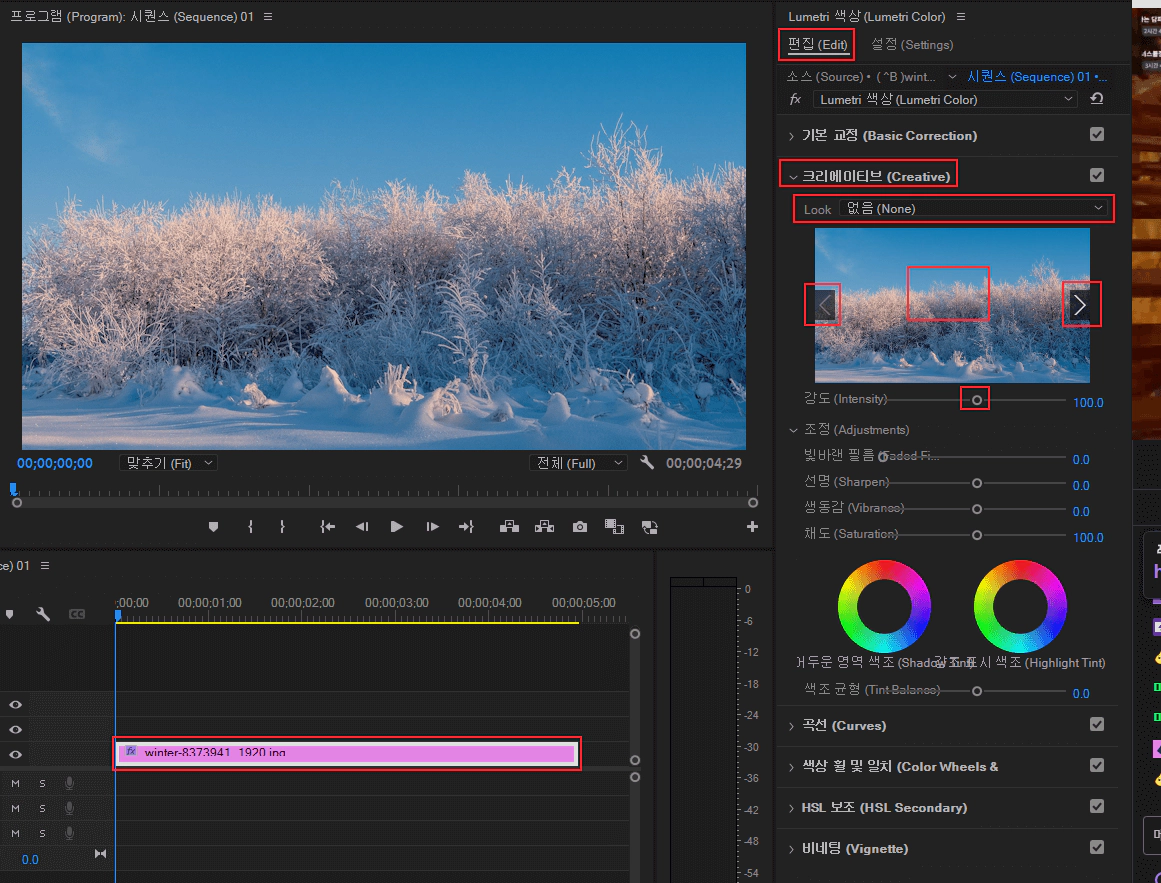Reset the Lumetri Color effect
Viewport: 1161px width, 883px height.
(x=1097, y=98)
